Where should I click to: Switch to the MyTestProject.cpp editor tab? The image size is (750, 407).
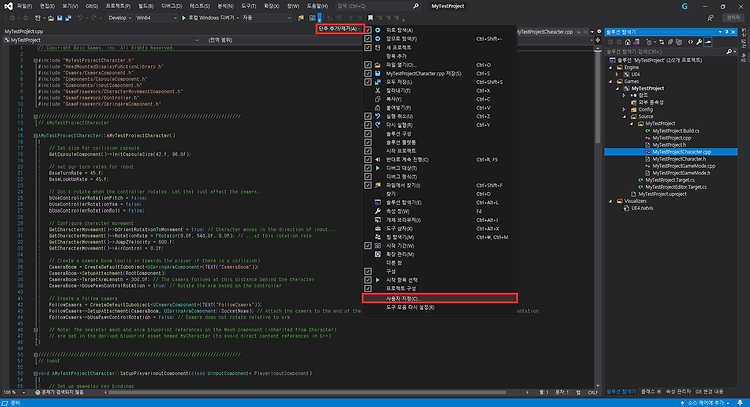coord(24,32)
